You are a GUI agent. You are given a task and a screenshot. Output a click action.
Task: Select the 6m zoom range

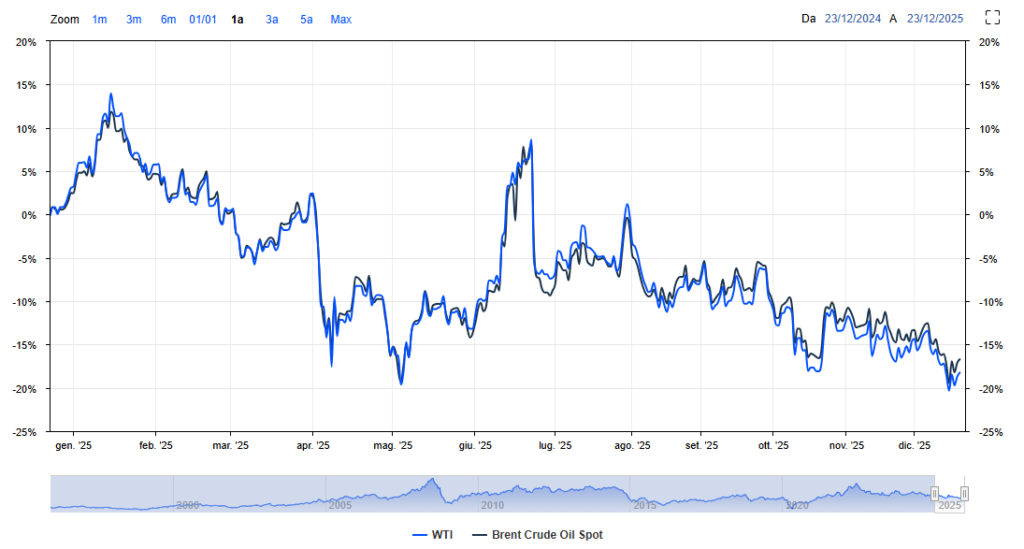point(168,19)
